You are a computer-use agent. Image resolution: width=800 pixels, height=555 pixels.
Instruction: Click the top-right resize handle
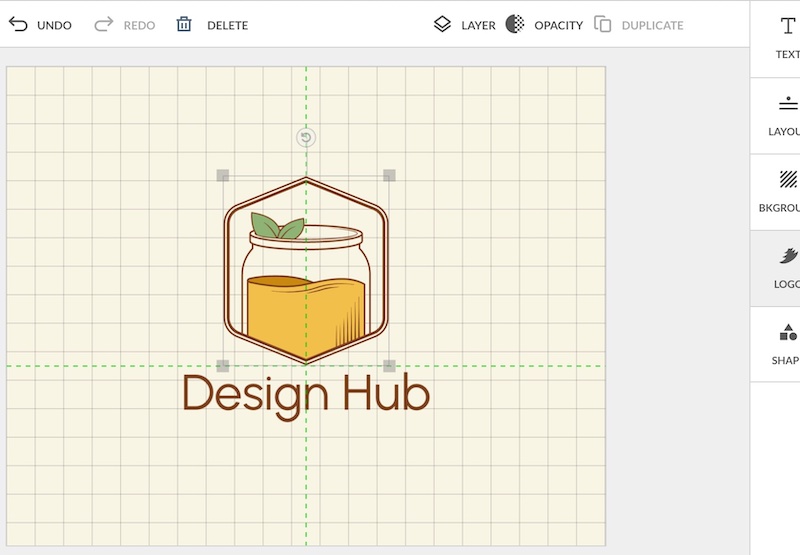pyautogui.click(x=389, y=176)
